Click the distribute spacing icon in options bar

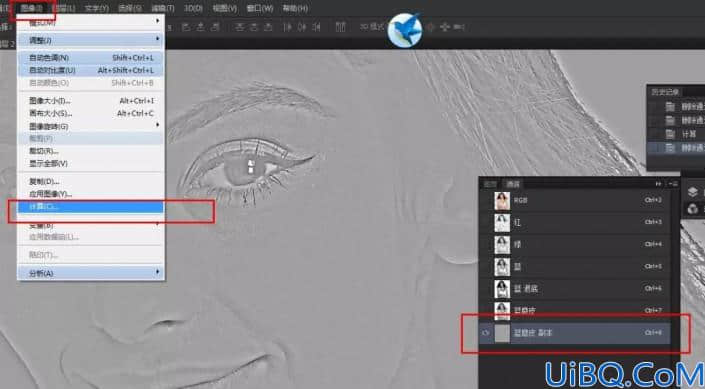point(341,27)
